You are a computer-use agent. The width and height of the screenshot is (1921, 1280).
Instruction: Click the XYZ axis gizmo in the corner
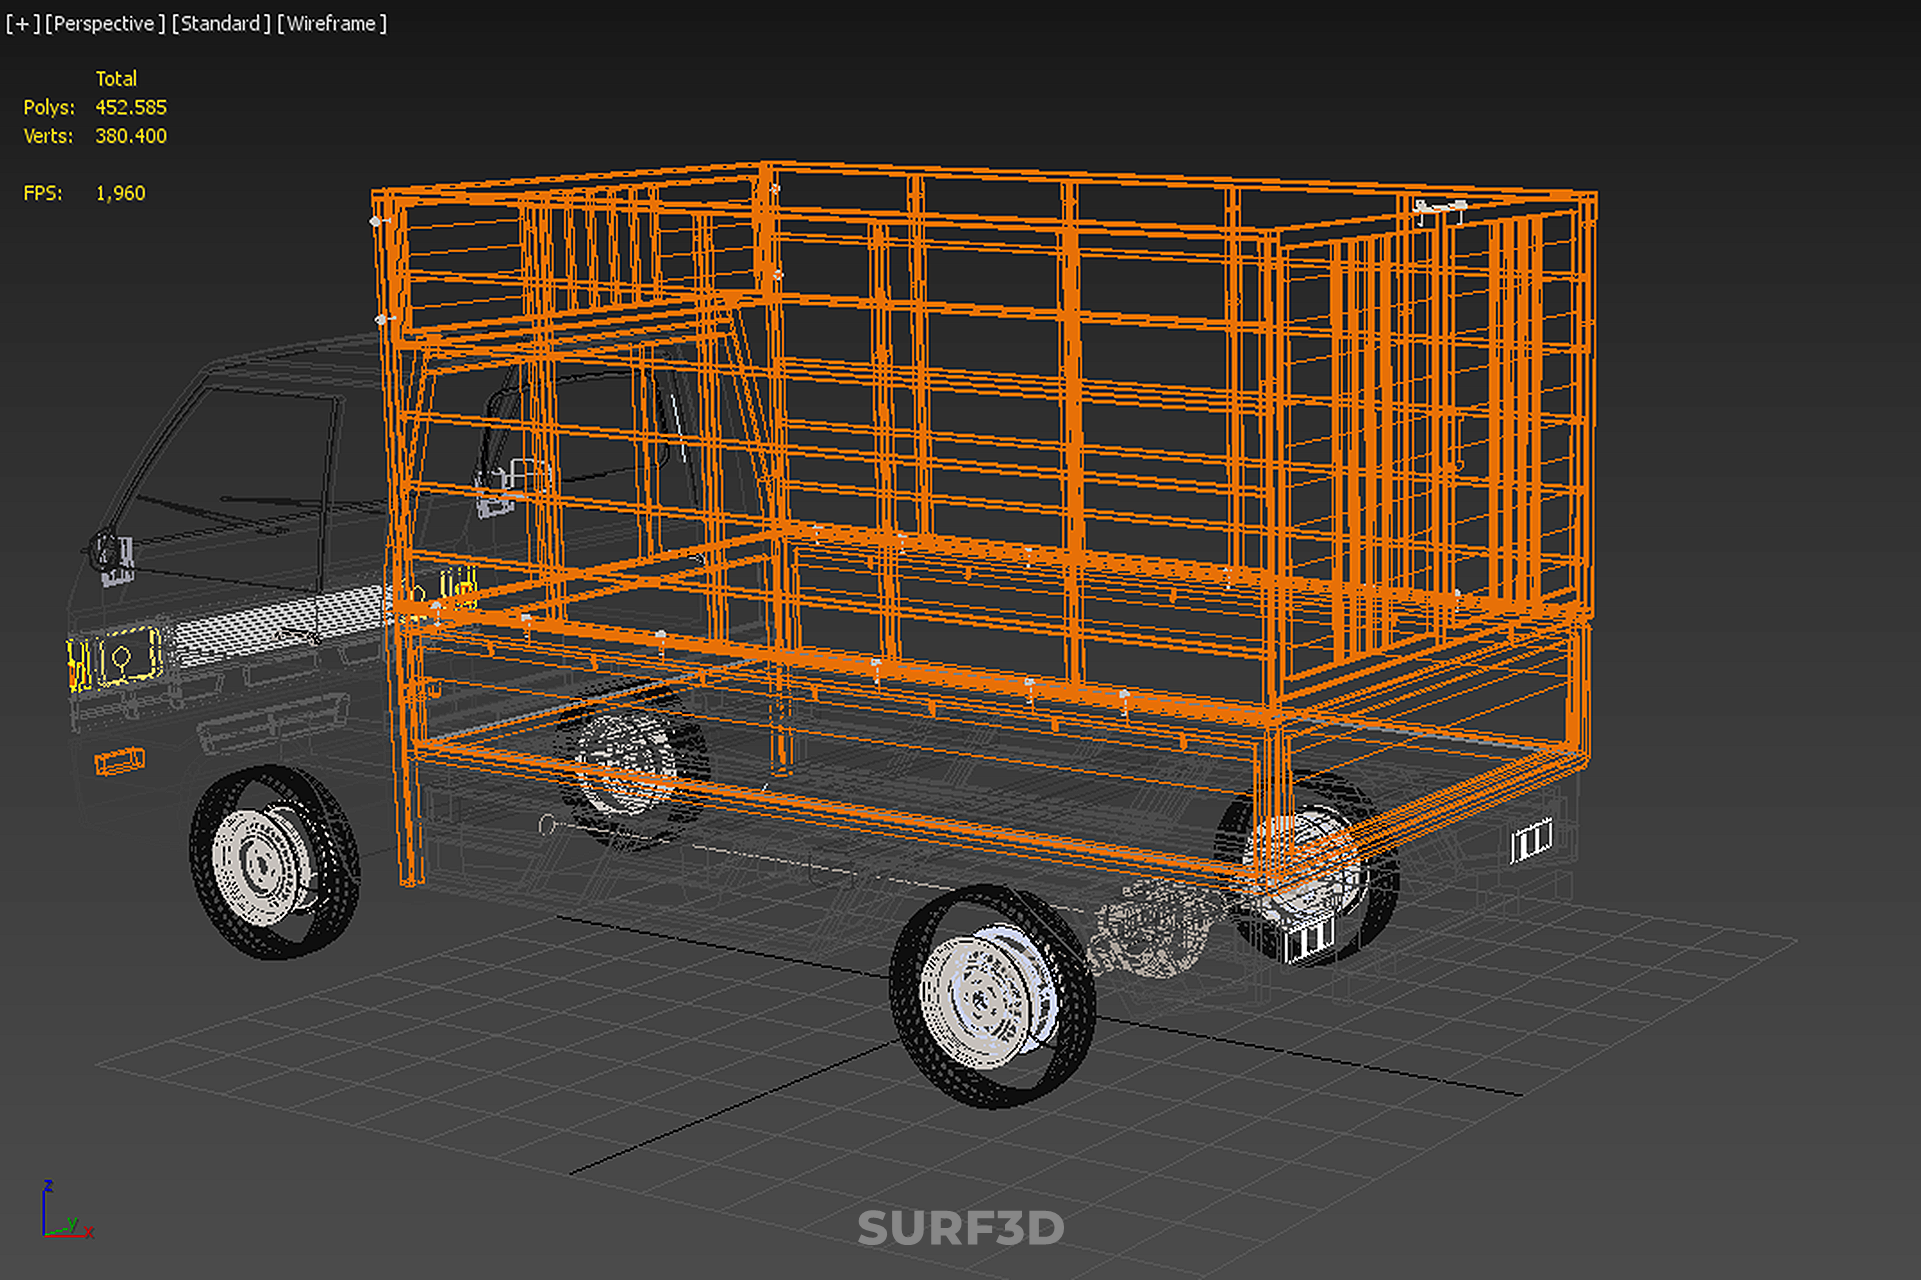pos(66,1214)
